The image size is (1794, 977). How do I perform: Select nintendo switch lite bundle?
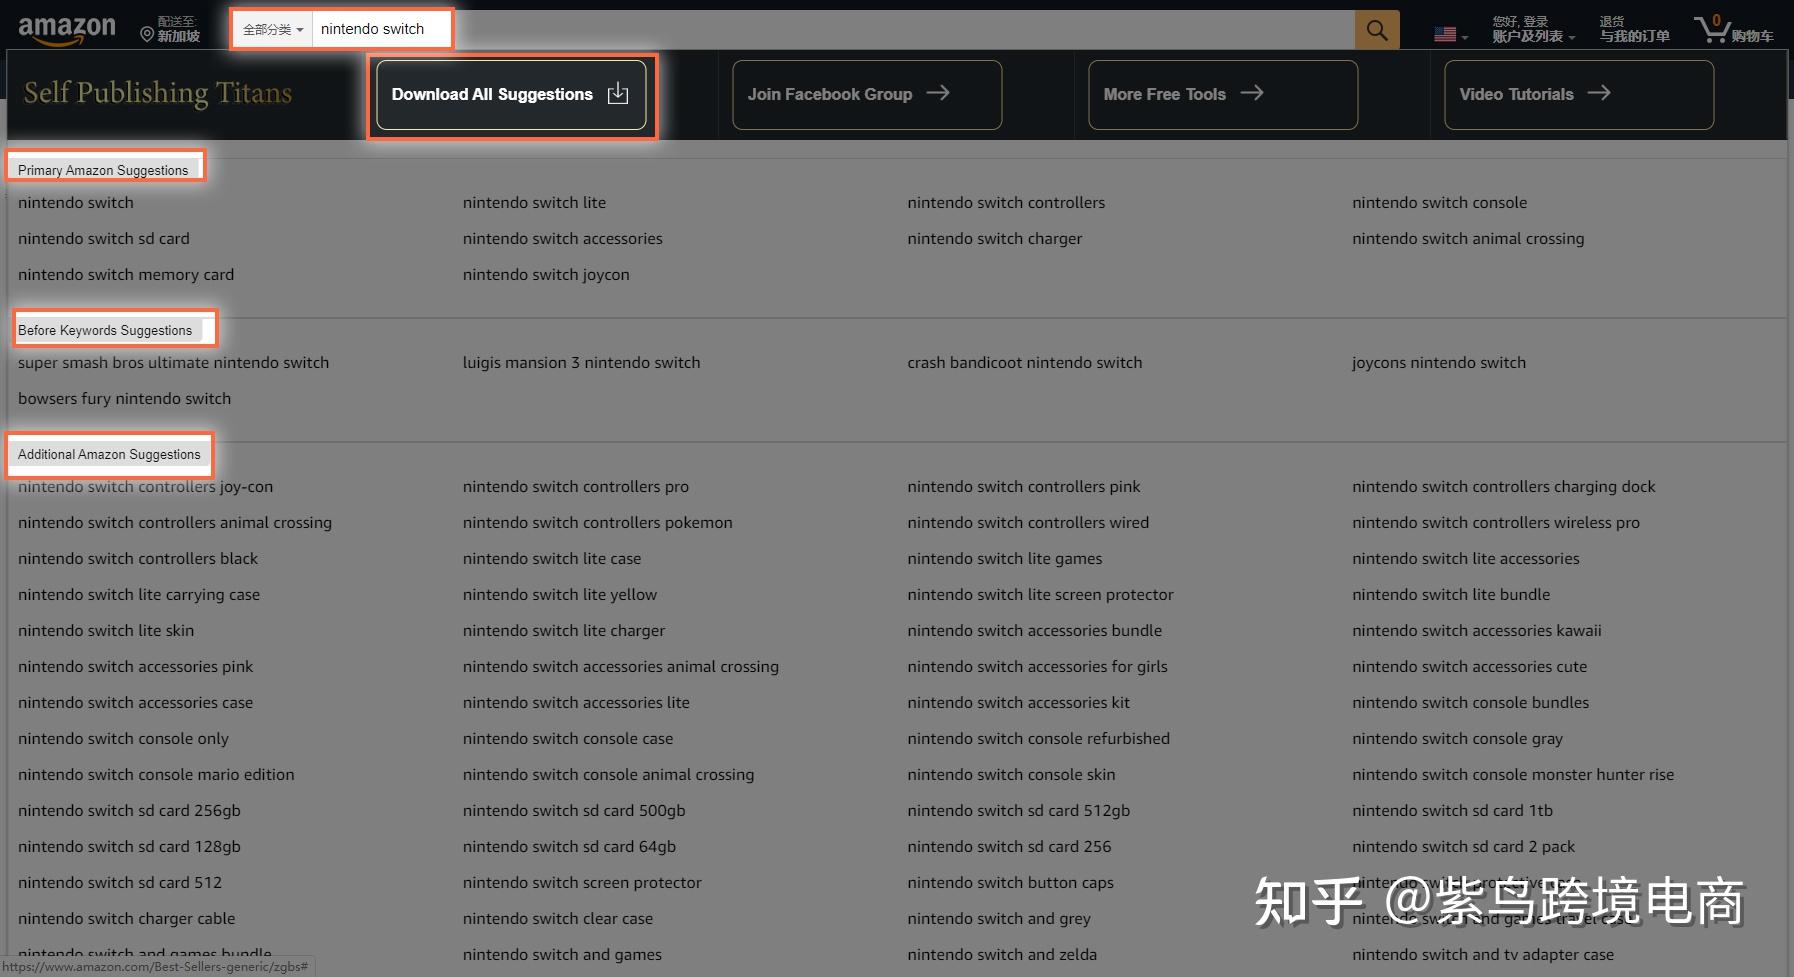(x=1451, y=594)
